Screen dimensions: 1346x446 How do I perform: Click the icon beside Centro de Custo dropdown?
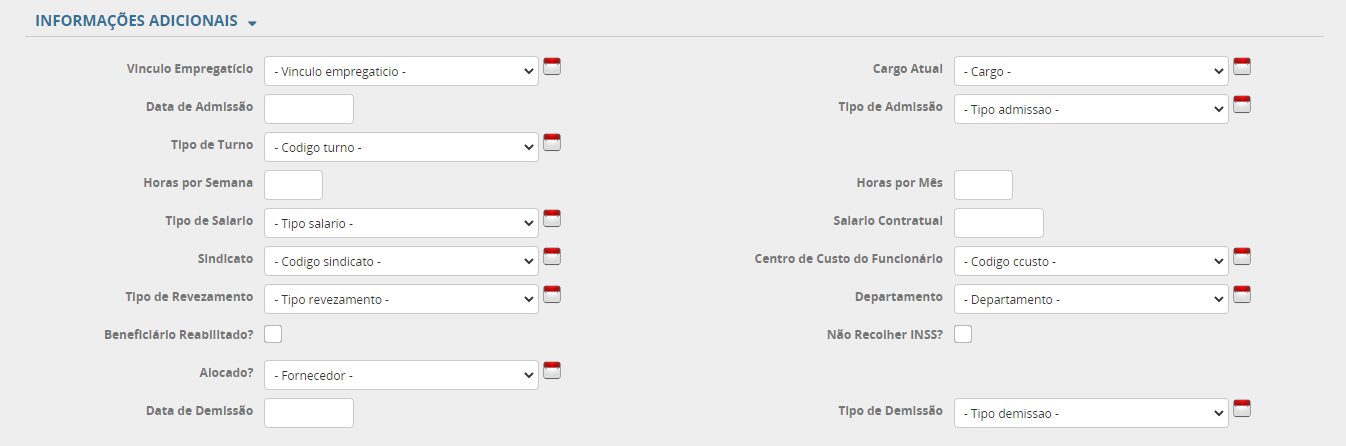(1242, 257)
